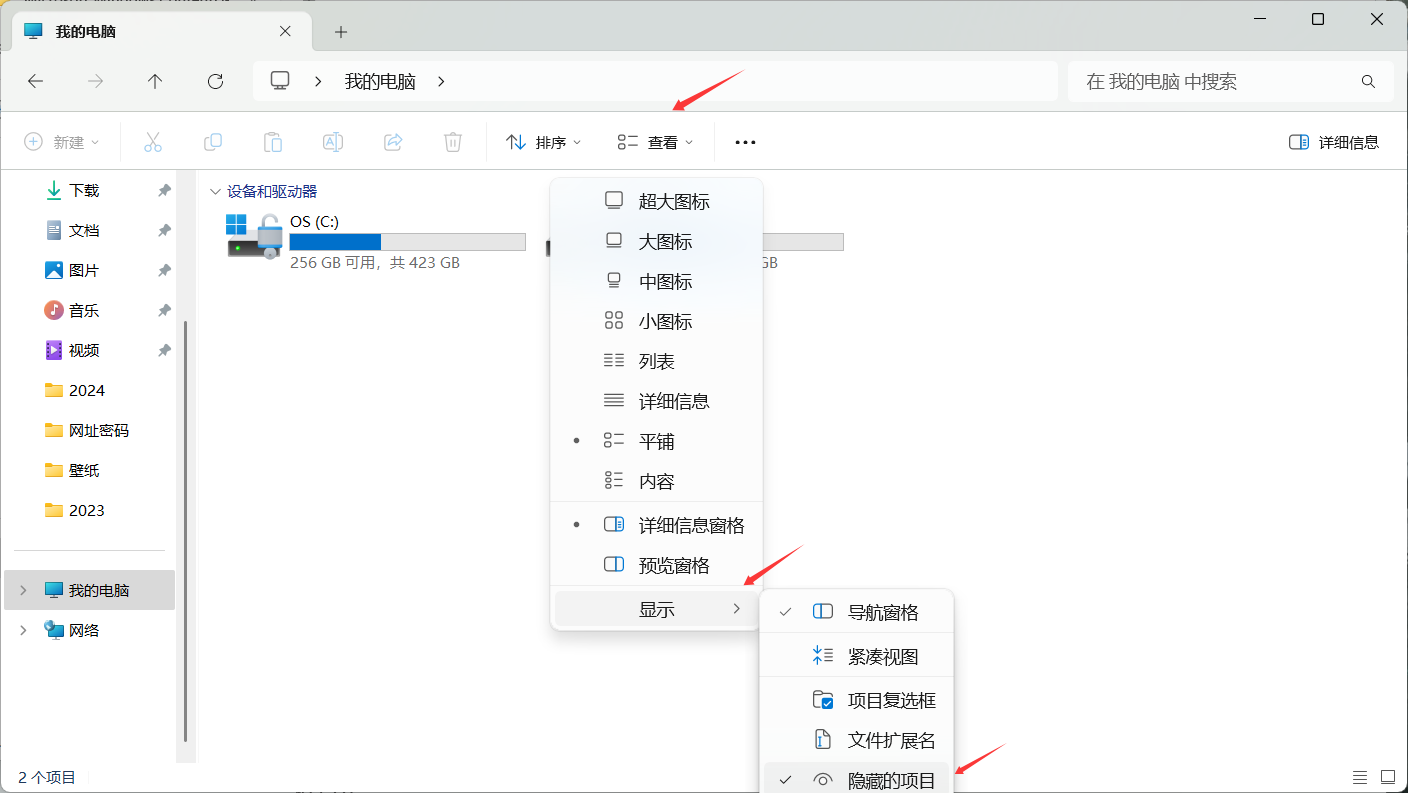Click the Delete trash bin icon
Screen dimensions: 1408x793
(x=453, y=142)
